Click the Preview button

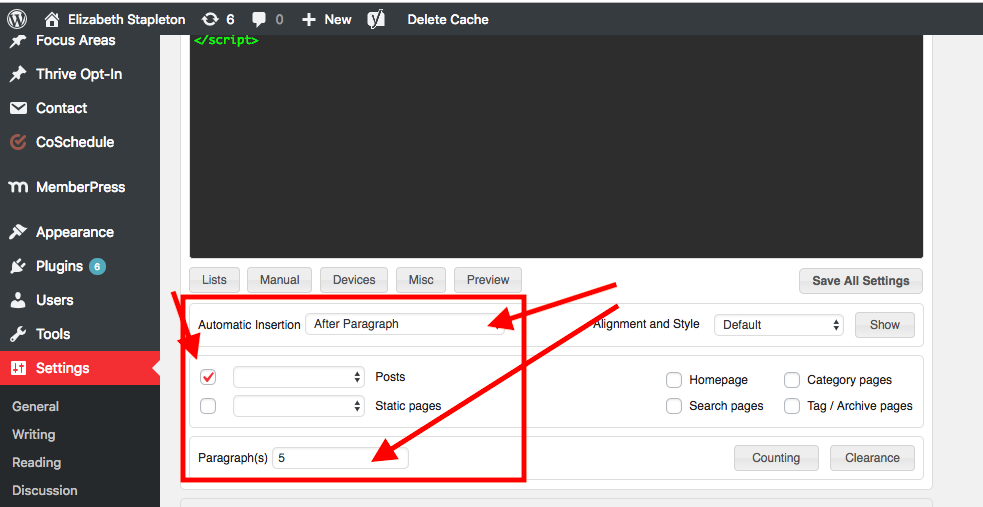[x=488, y=280]
